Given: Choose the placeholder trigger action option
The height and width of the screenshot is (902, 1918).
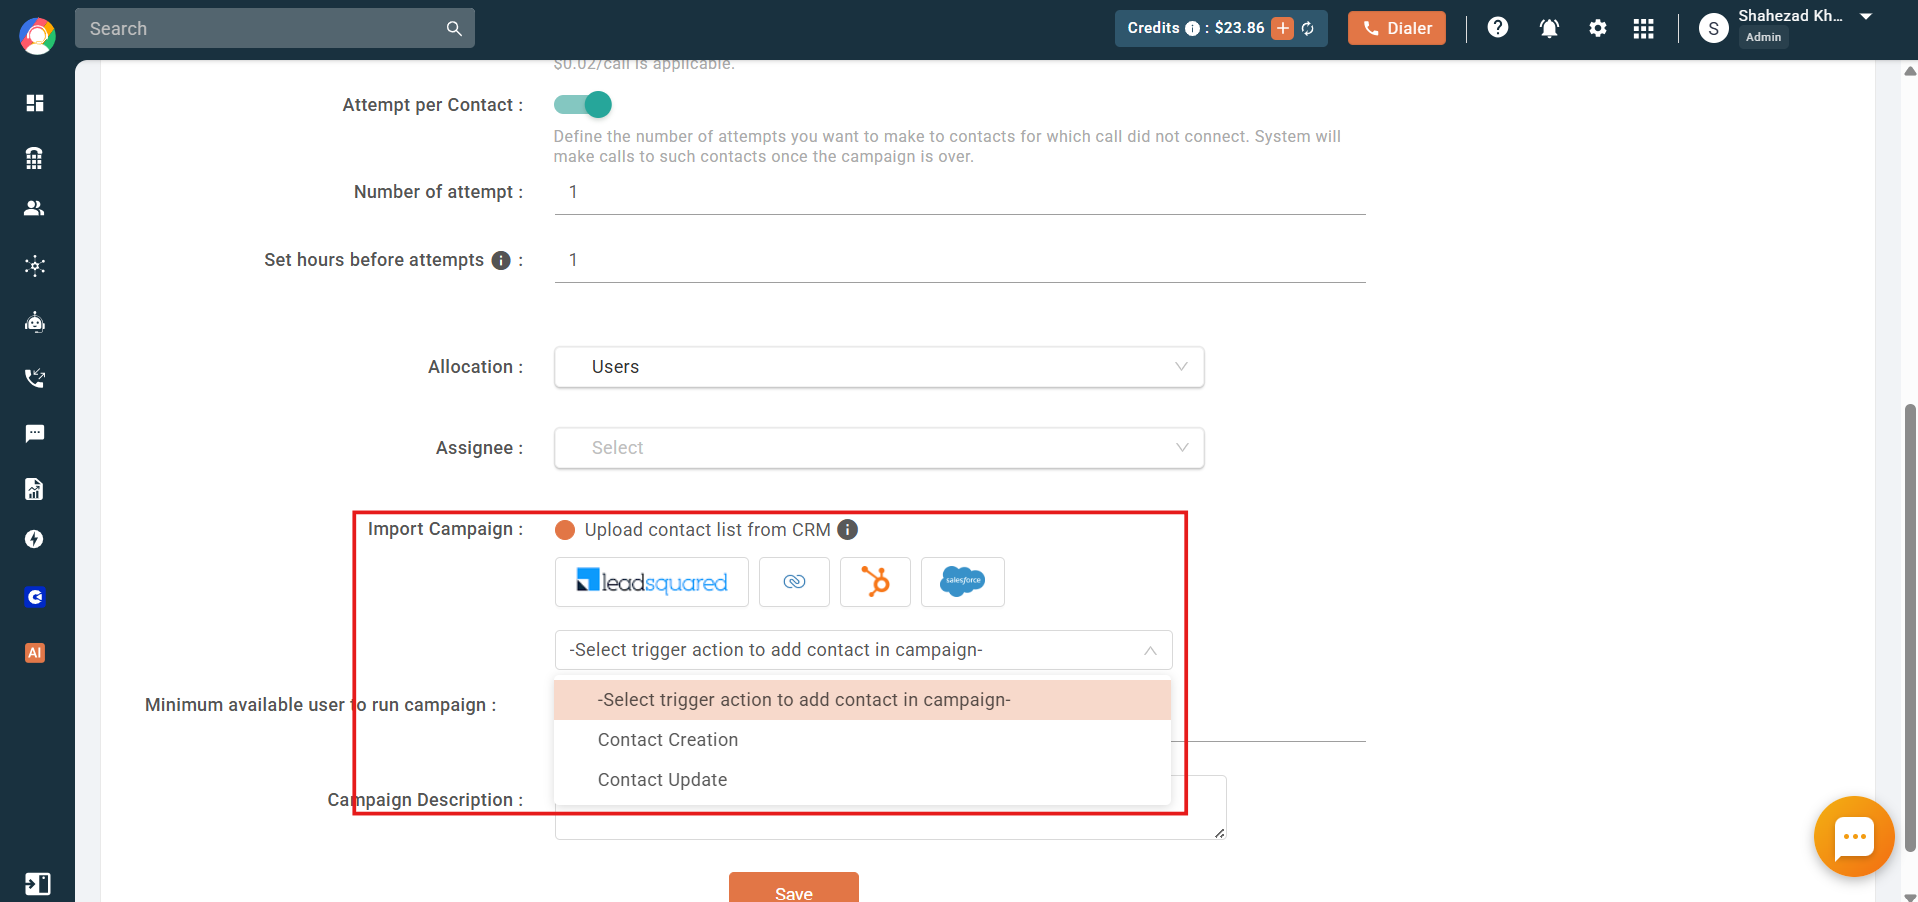Looking at the screenshot, I should 862,700.
